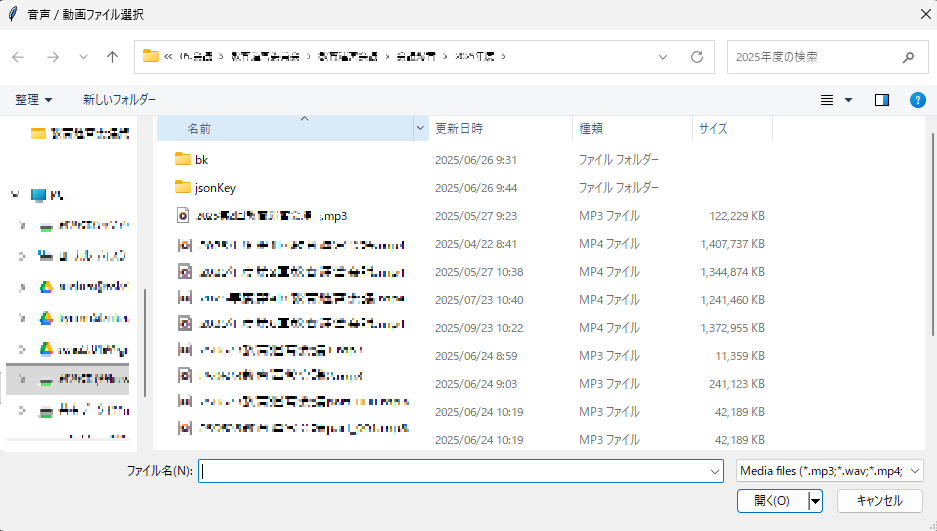Click the file list vertical scrollbar
The image size is (937, 531).
pyautogui.click(x=931, y=233)
